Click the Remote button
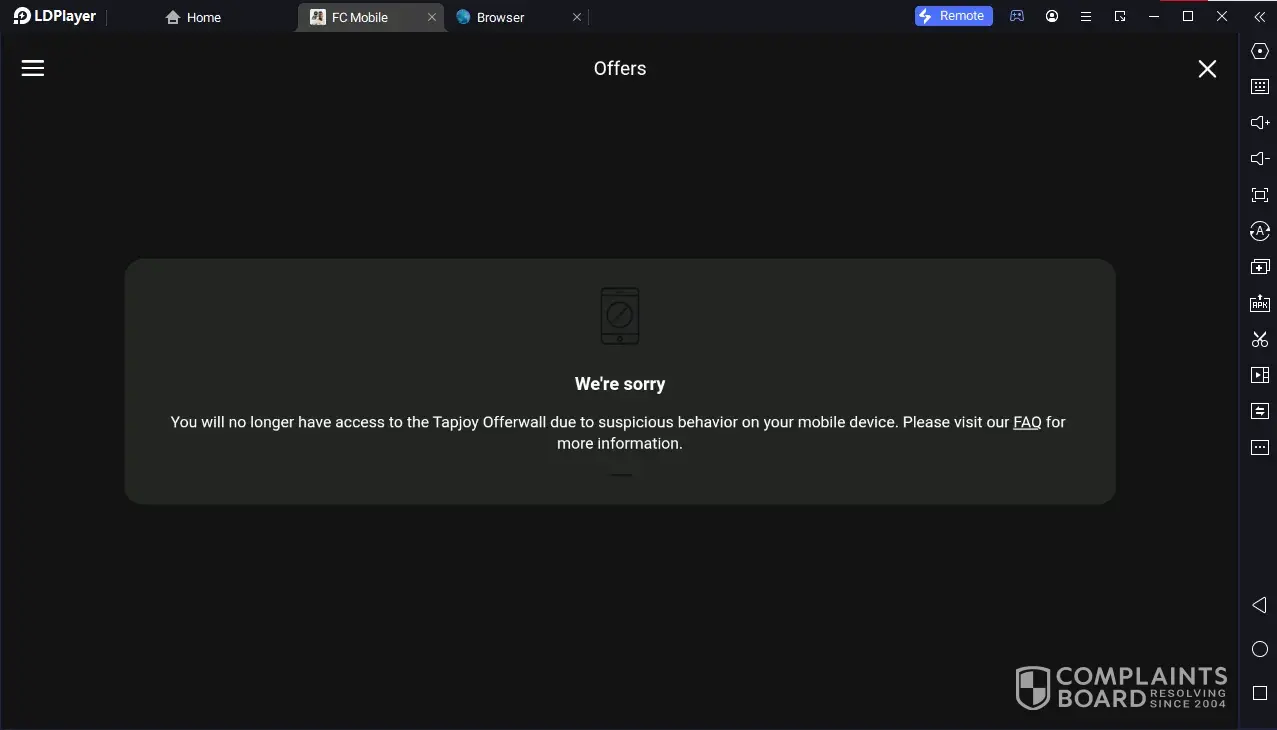This screenshot has width=1277, height=730. click(953, 16)
